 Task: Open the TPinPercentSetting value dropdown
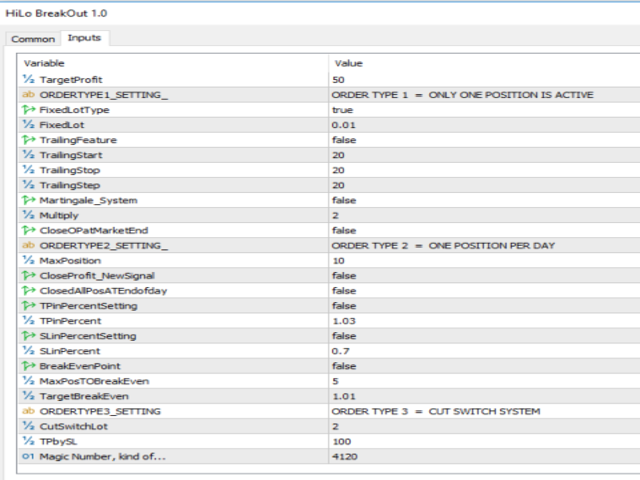[x=344, y=305]
